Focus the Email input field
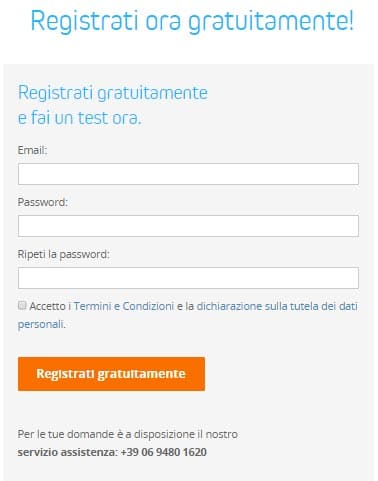Viewport: 378px width, 481px height. pos(188,174)
